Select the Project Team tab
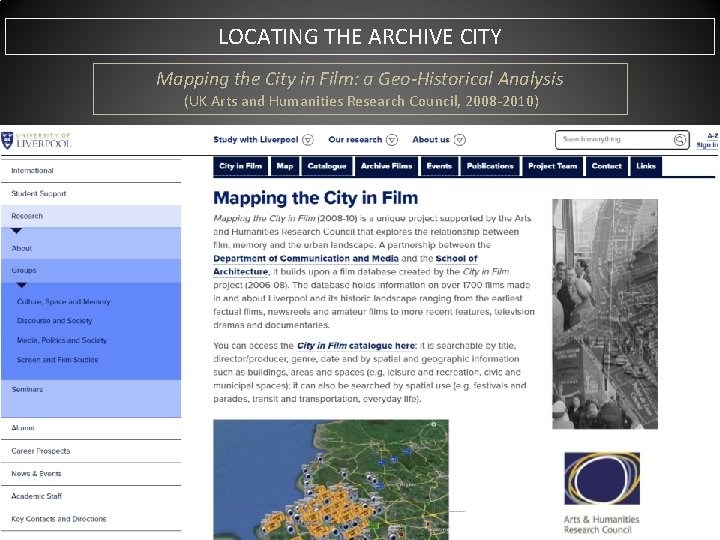The image size is (720, 540). point(552,166)
